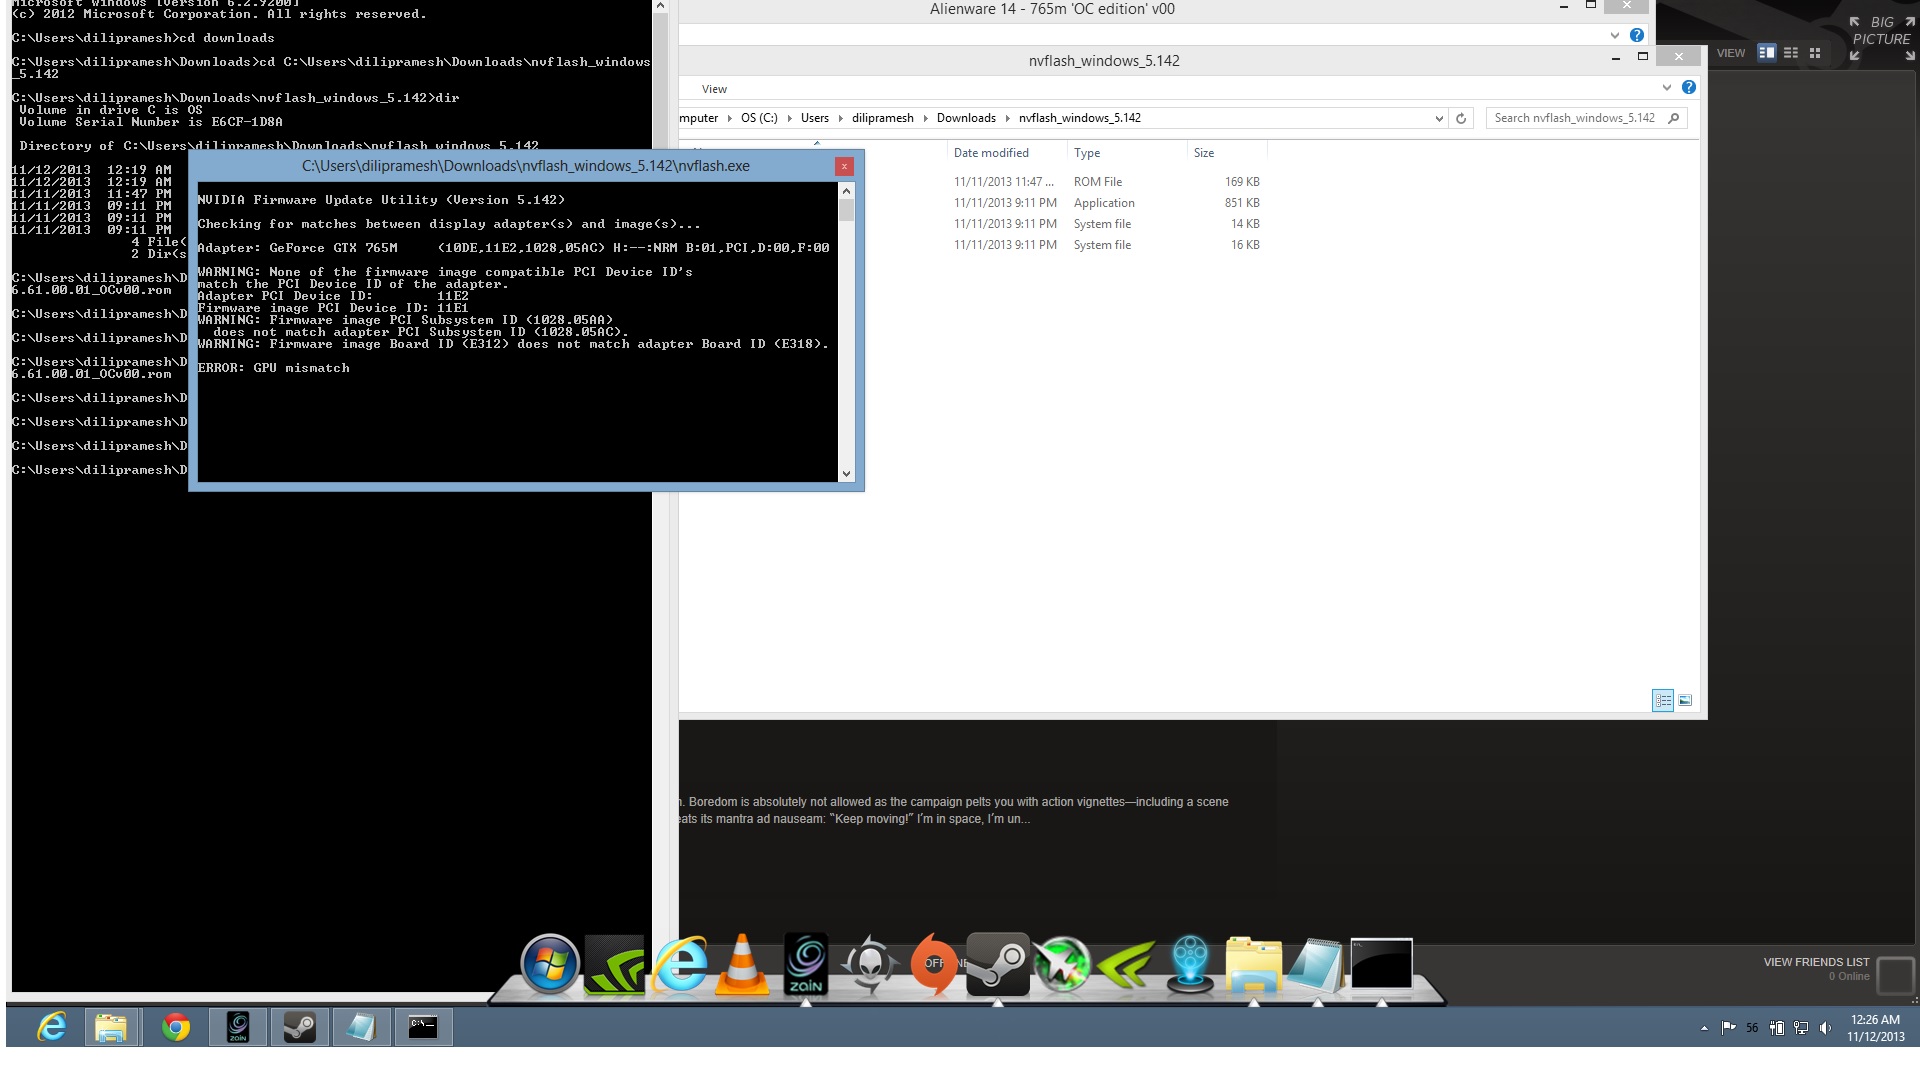The image size is (1920, 1080).
Task: Go to Users folder in breadcrumb
Action: (815, 118)
